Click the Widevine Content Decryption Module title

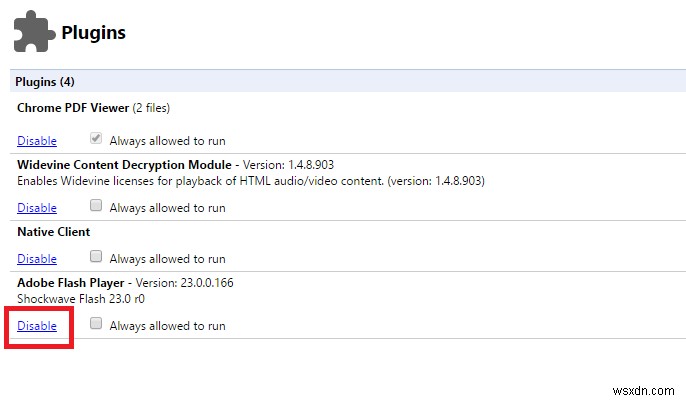coord(124,164)
